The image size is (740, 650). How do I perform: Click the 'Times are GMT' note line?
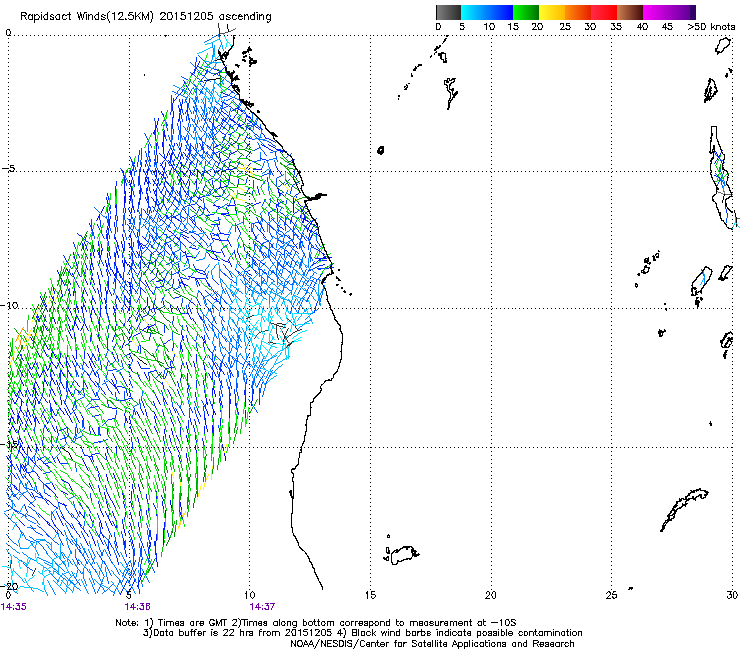pyautogui.click(x=316, y=623)
